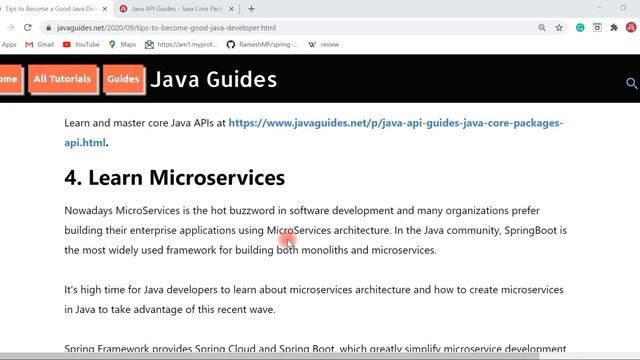Open the Maps bookmark
The image size is (640, 360).
(122, 44)
